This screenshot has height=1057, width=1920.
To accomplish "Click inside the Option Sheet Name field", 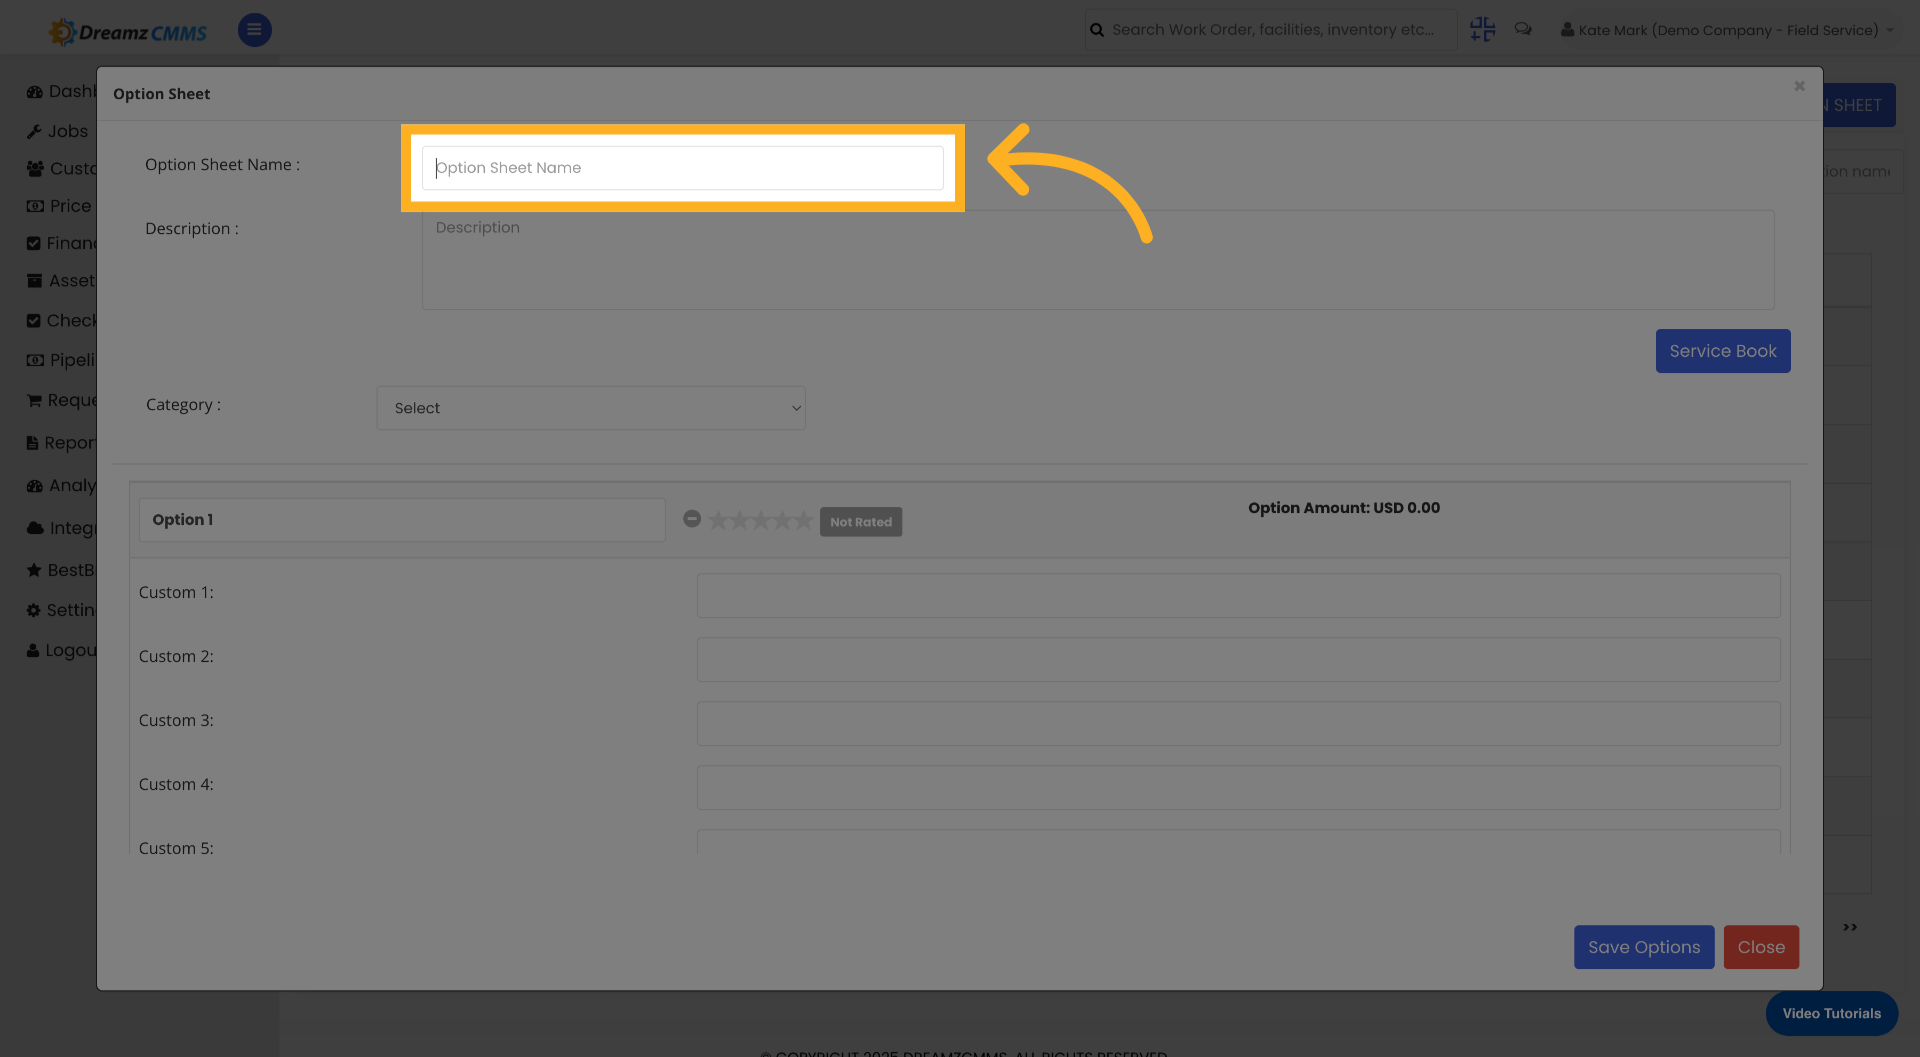I will click(683, 167).
